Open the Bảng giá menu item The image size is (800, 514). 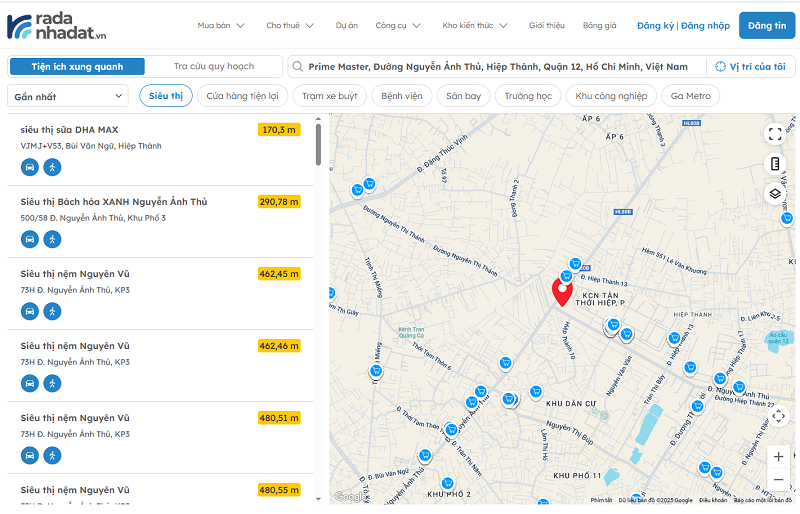tap(599, 26)
